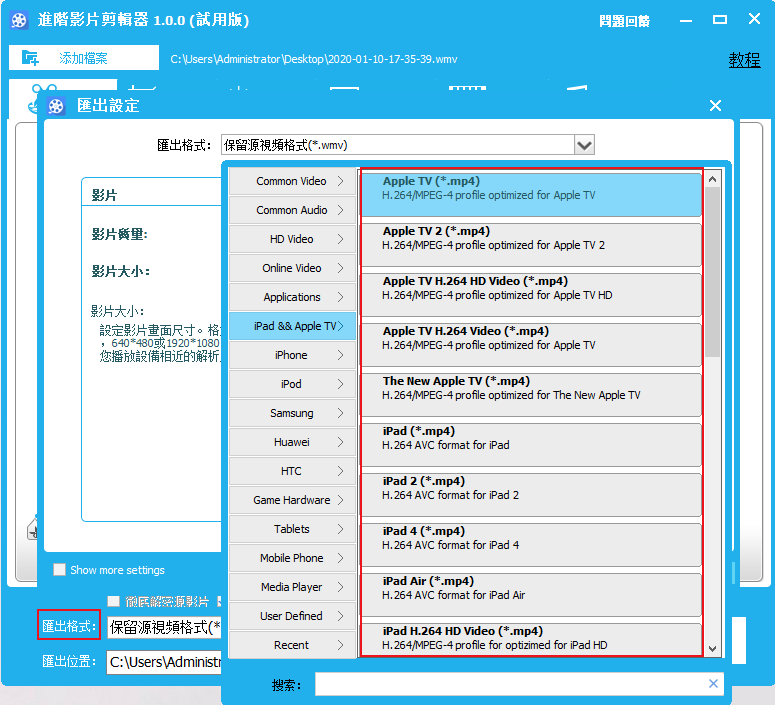Choose the iPad 2 (*.mp4) format
775x705 pixels.
[531, 494]
